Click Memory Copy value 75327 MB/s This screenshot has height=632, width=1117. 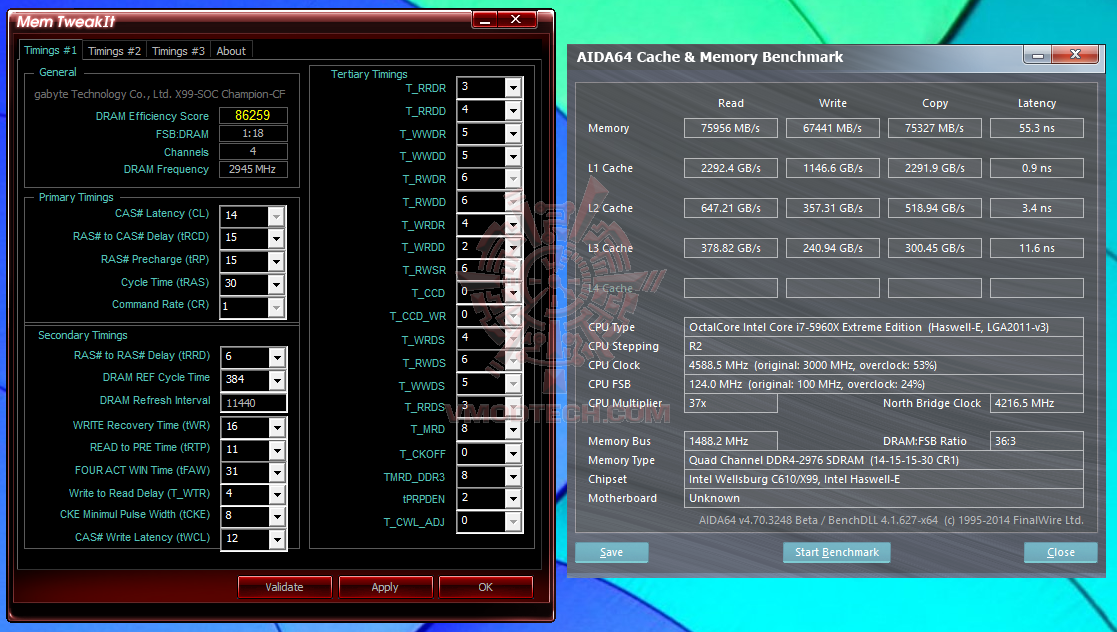pyautogui.click(x=935, y=128)
